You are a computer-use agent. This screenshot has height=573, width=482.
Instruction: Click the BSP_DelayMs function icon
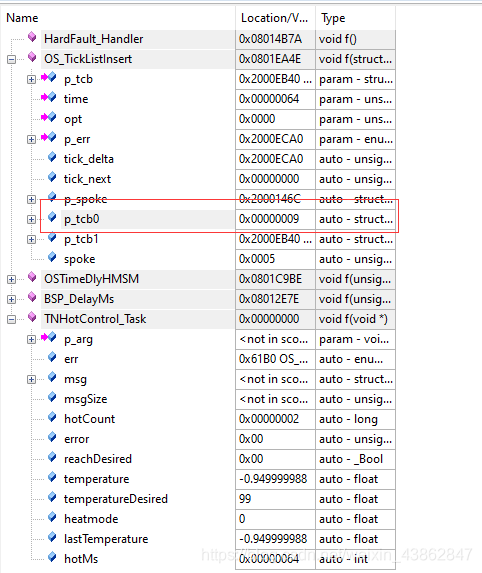click(x=32, y=297)
